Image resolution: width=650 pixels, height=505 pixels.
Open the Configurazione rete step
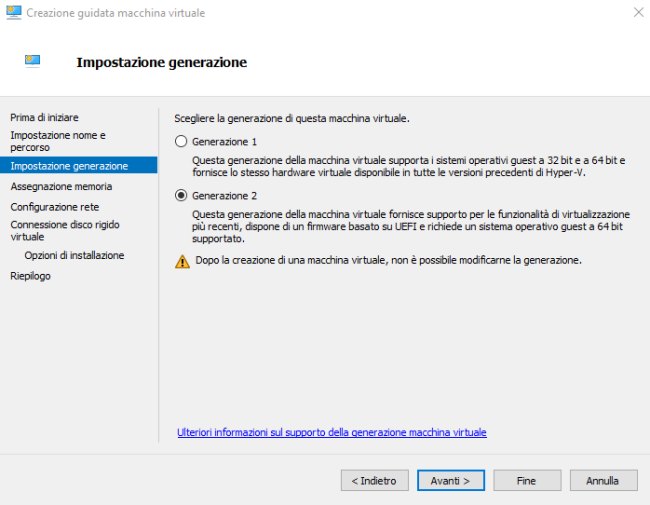coord(54,206)
